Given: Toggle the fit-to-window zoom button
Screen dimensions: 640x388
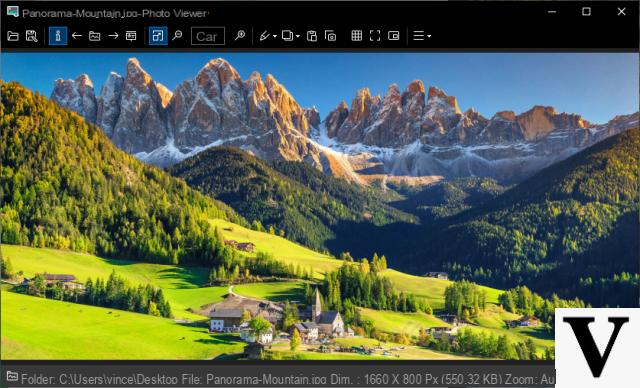Looking at the screenshot, I should pos(158,36).
